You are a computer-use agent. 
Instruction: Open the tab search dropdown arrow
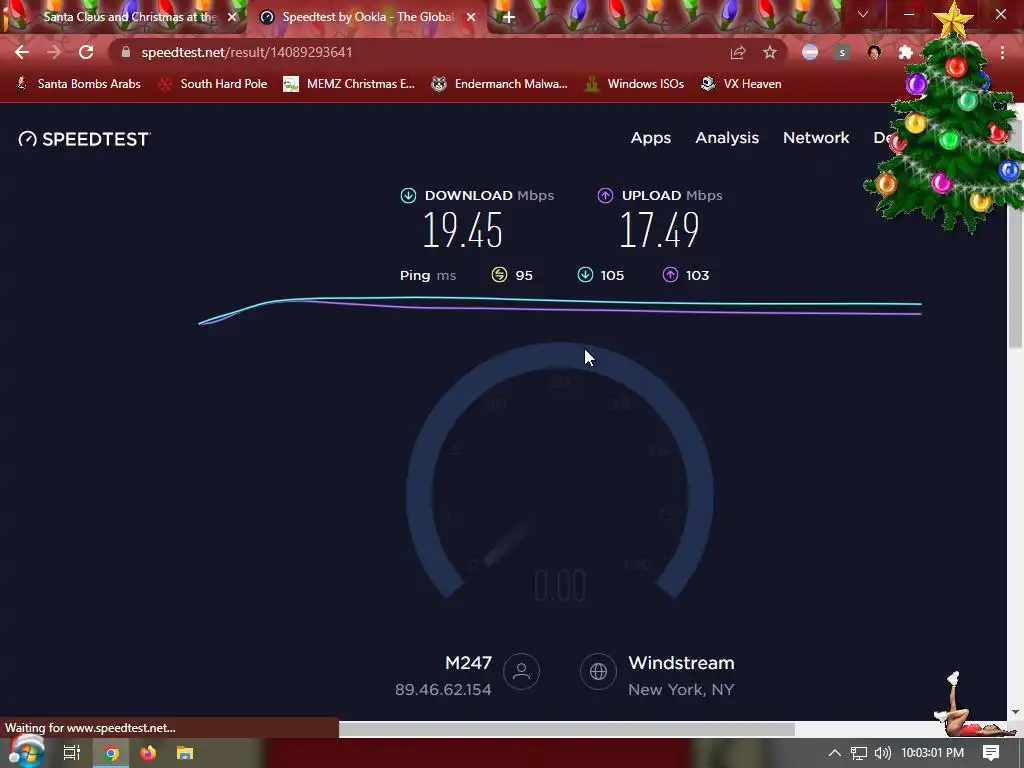(x=863, y=14)
